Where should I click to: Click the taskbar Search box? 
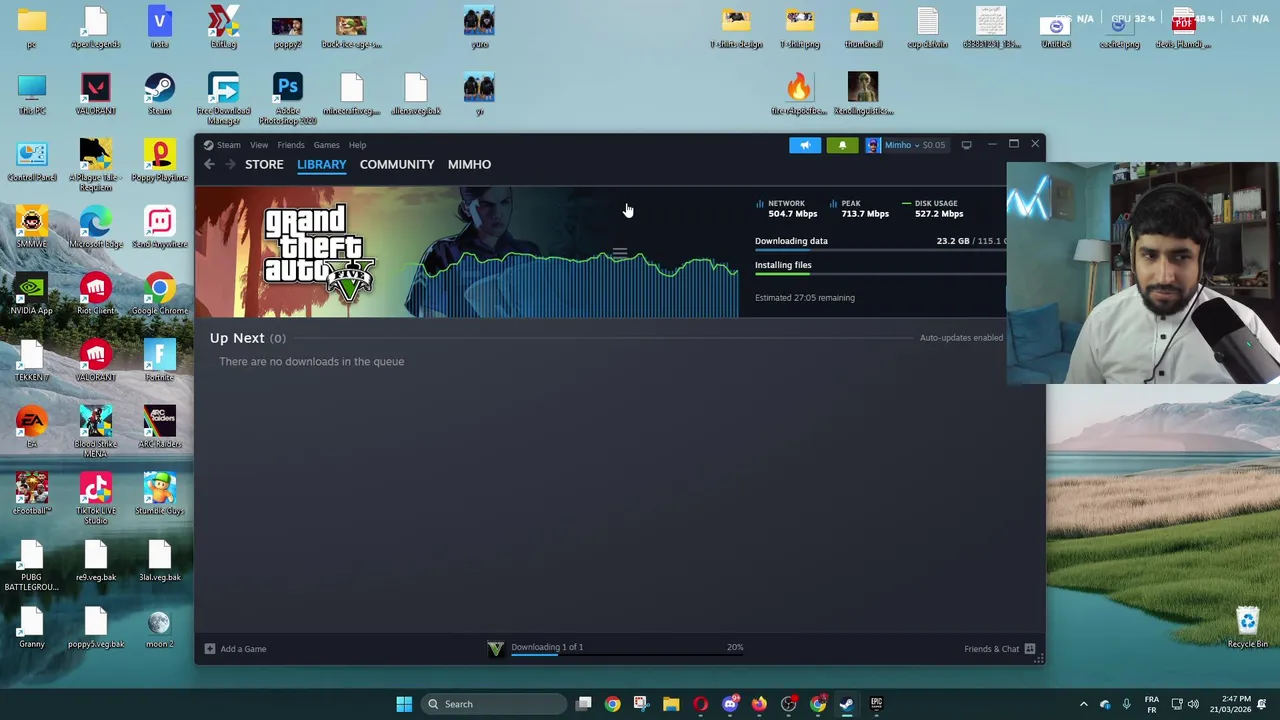(x=493, y=704)
